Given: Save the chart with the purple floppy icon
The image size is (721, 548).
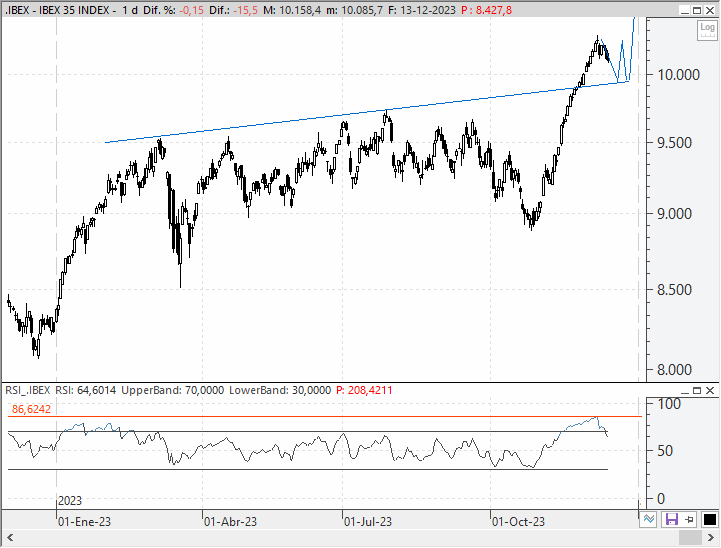Looking at the screenshot, I should click(x=672, y=519).
